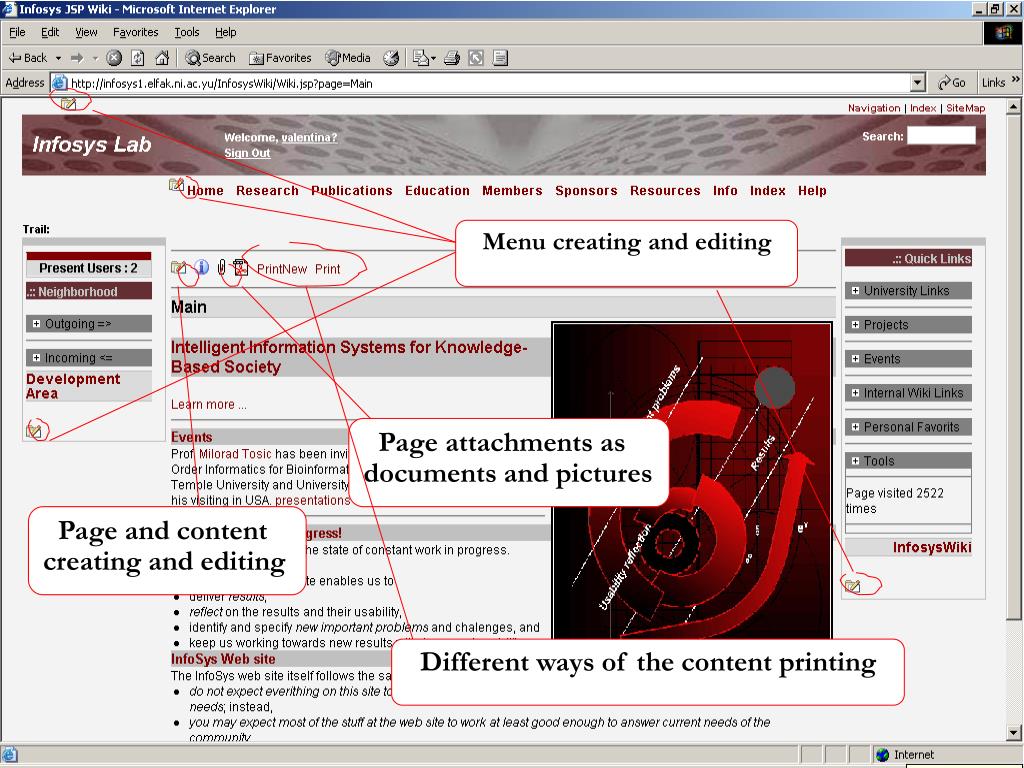Open the Resources section
Viewport: 1024px width, 768px height.
pos(665,191)
